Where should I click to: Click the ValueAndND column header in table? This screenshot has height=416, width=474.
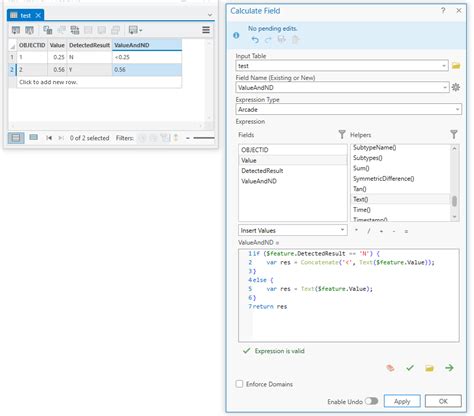pyautogui.click(x=147, y=45)
